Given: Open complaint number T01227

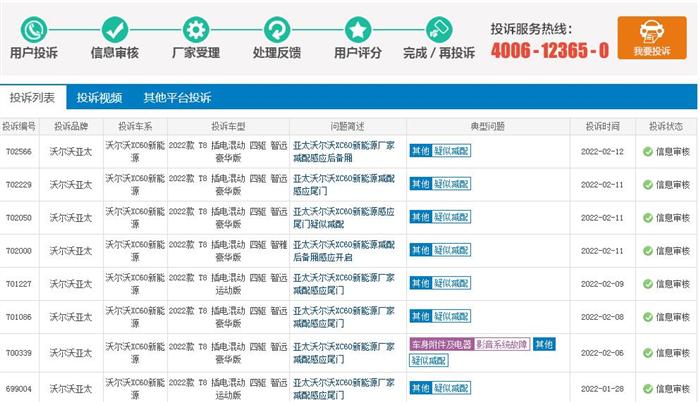Looking at the screenshot, I should pyautogui.click(x=19, y=284).
